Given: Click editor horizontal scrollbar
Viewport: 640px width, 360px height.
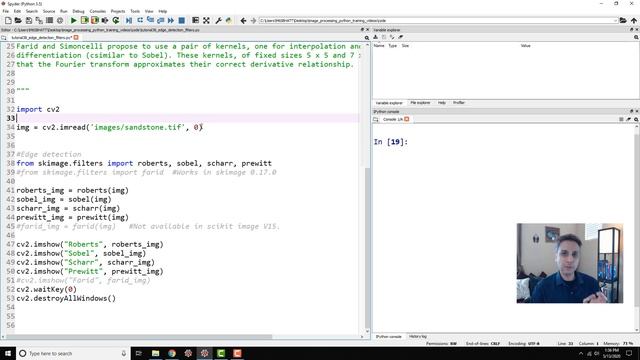Looking at the screenshot, I should tap(139, 337).
